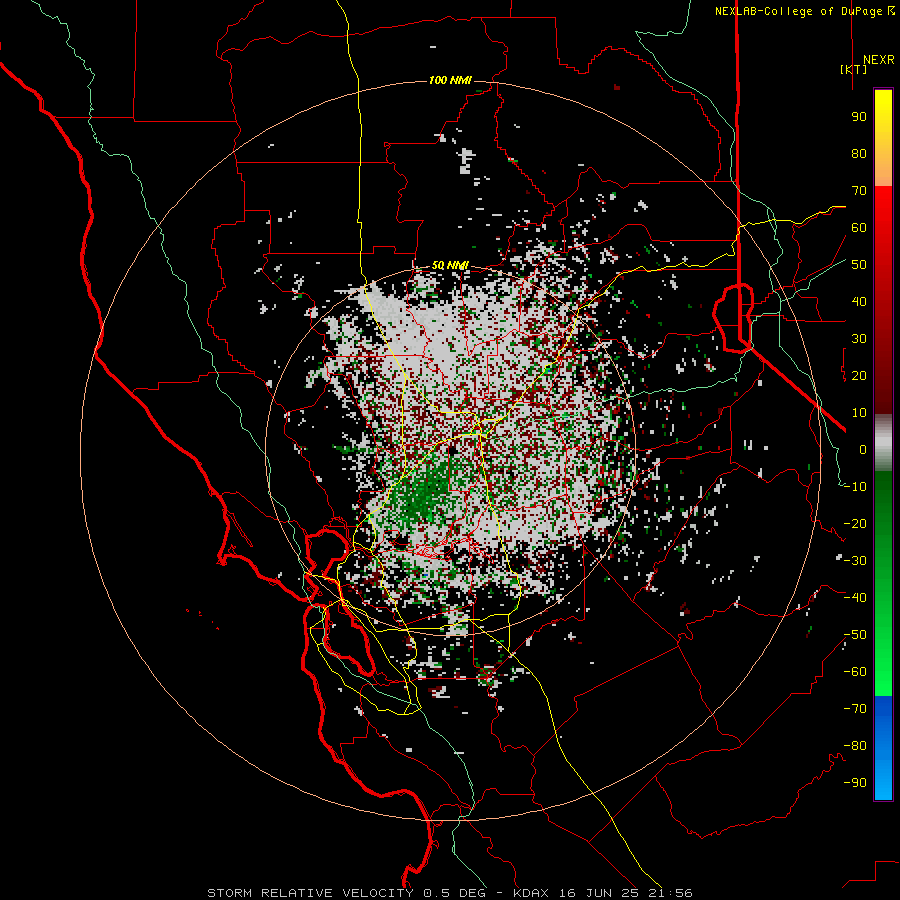Click the -20 value on velocity scale
Image resolution: width=900 pixels, height=900 pixels.
pyautogui.click(x=855, y=523)
